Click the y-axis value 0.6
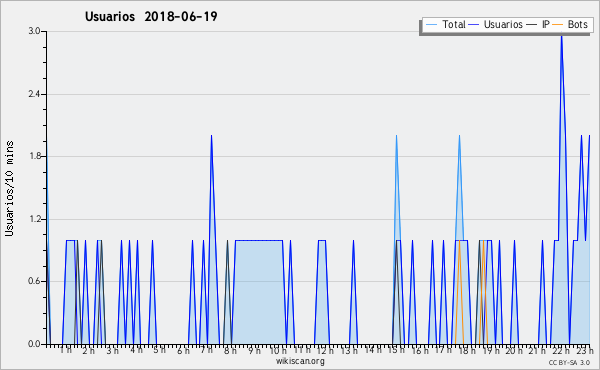Screen dimensions: 600x370 point(34,281)
